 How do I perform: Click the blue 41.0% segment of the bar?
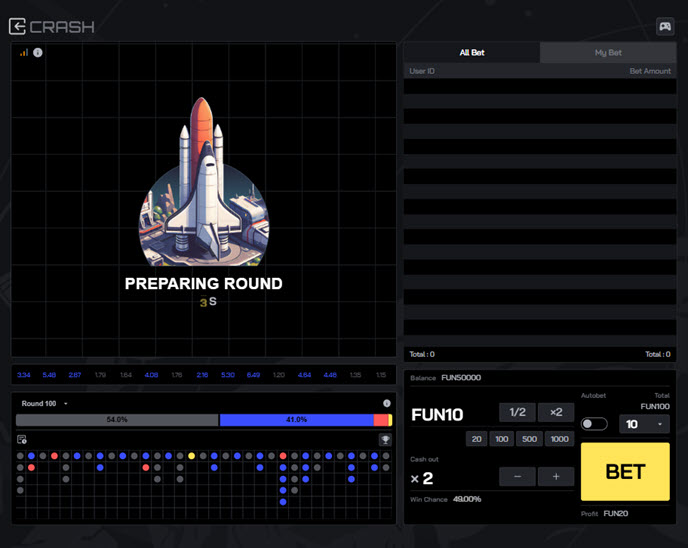(x=296, y=420)
